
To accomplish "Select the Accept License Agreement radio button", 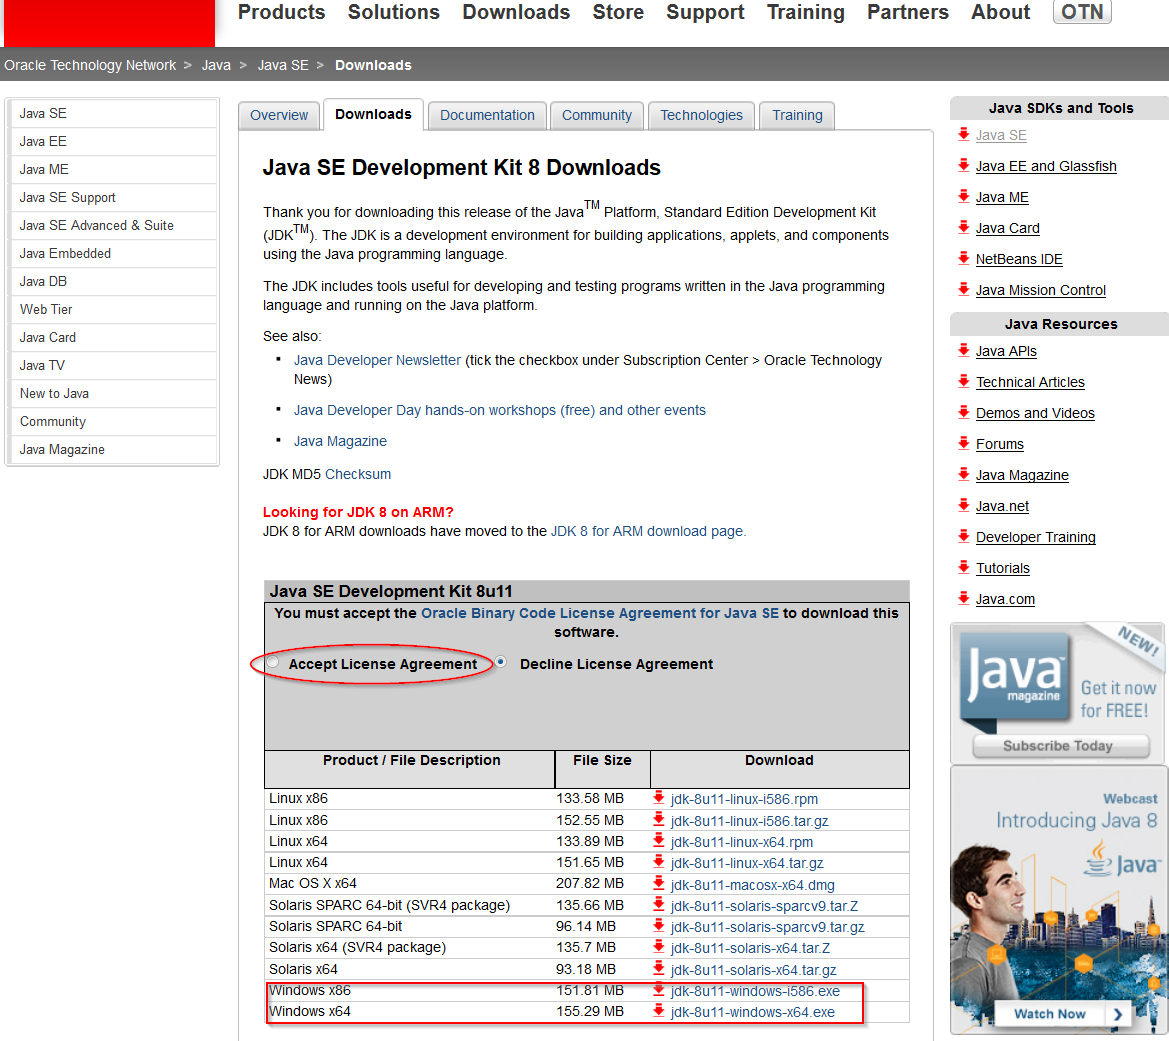I will pyautogui.click(x=273, y=663).
